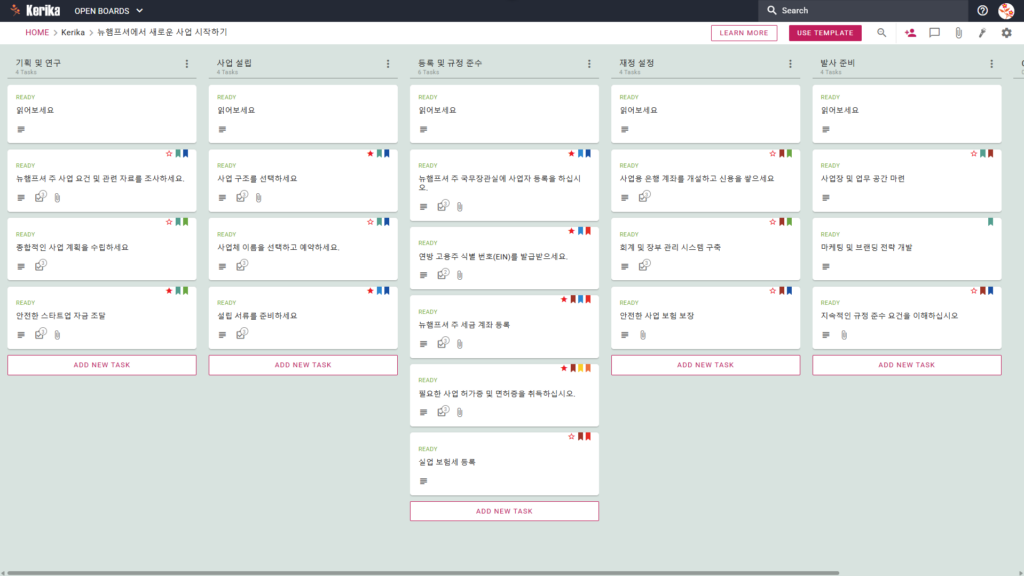Go to HOME breadcrumb link

(x=37, y=33)
